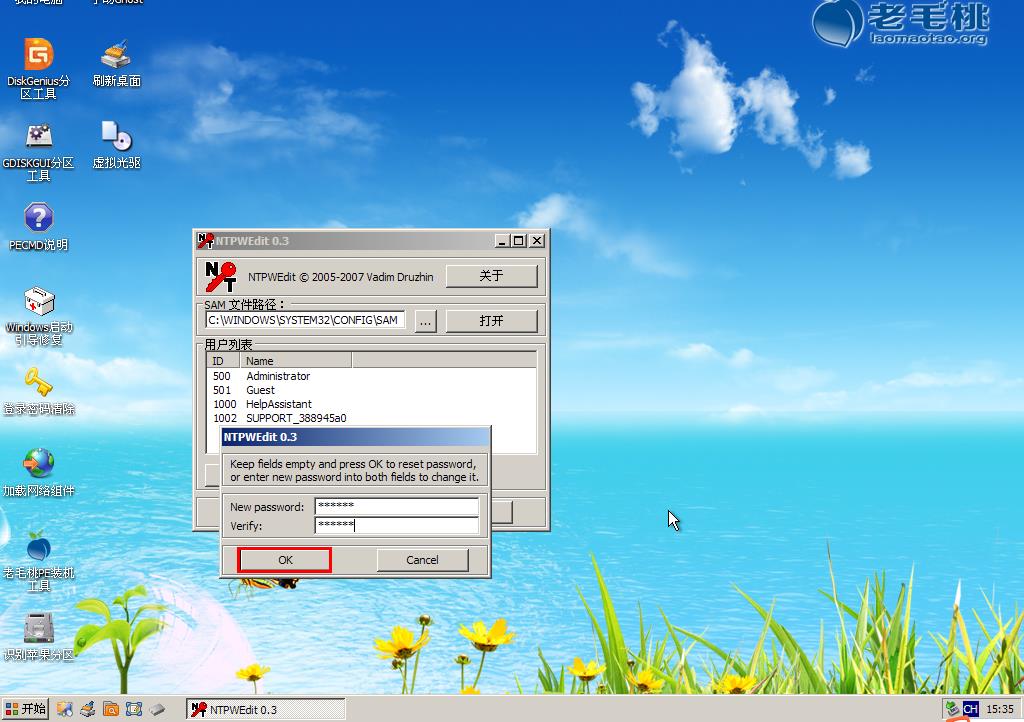Open the 开始 Start menu

(x=27, y=709)
